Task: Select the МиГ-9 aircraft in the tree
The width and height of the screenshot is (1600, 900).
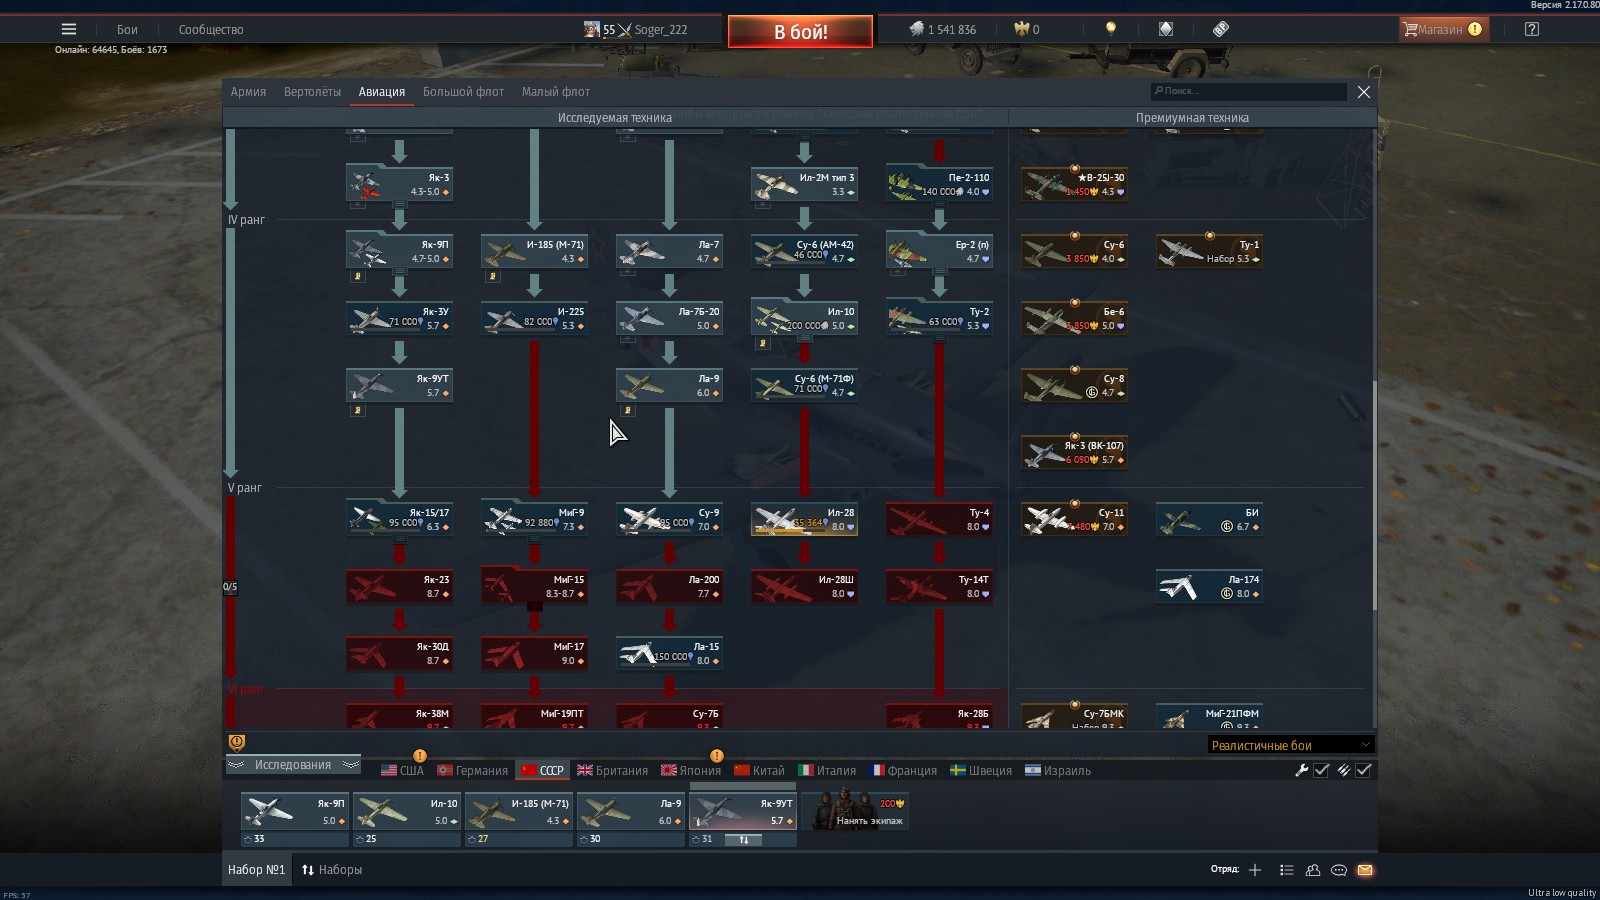Action: [x=534, y=519]
